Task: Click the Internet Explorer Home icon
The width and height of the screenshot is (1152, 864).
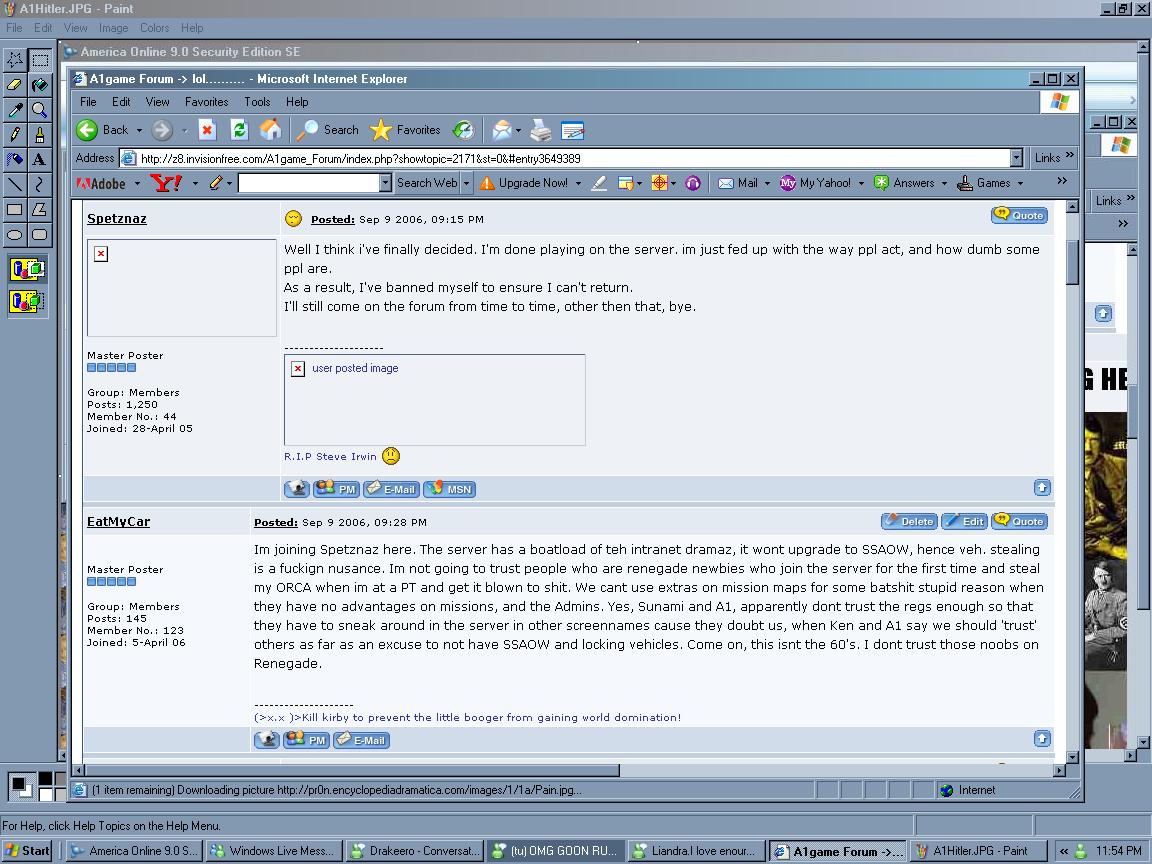Action: pyautogui.click(x=270, y=130)
